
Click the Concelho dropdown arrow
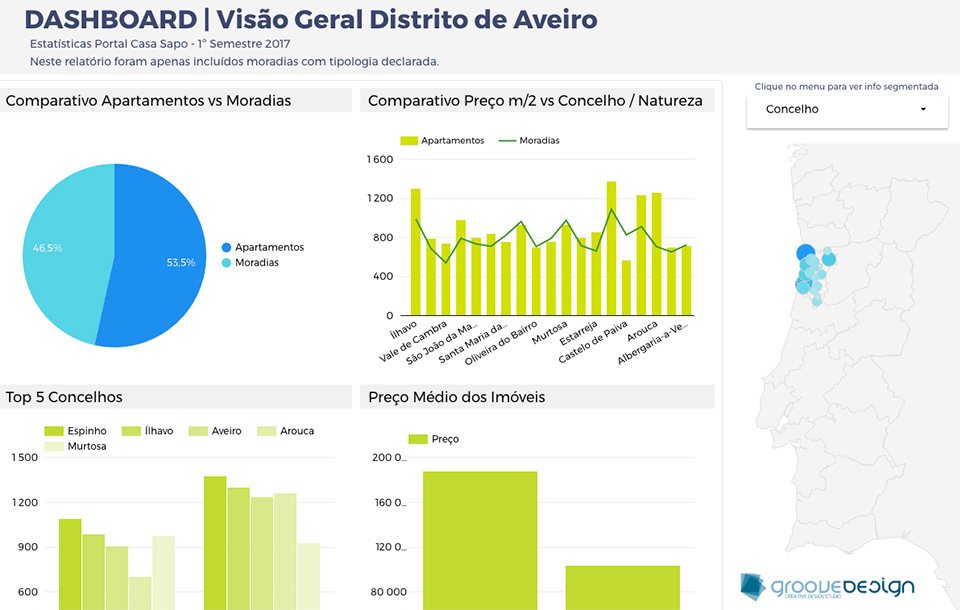click(x=923, y=110)
